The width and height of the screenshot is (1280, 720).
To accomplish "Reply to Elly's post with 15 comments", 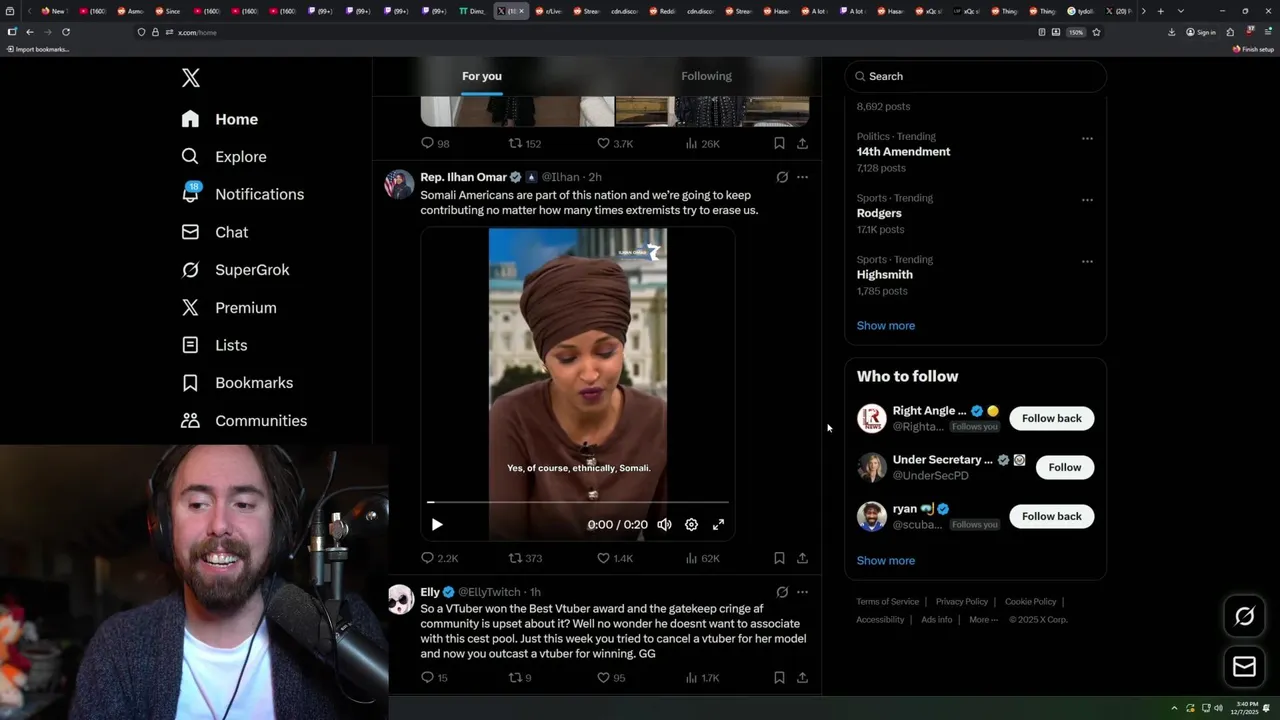I will pos(434,678).
